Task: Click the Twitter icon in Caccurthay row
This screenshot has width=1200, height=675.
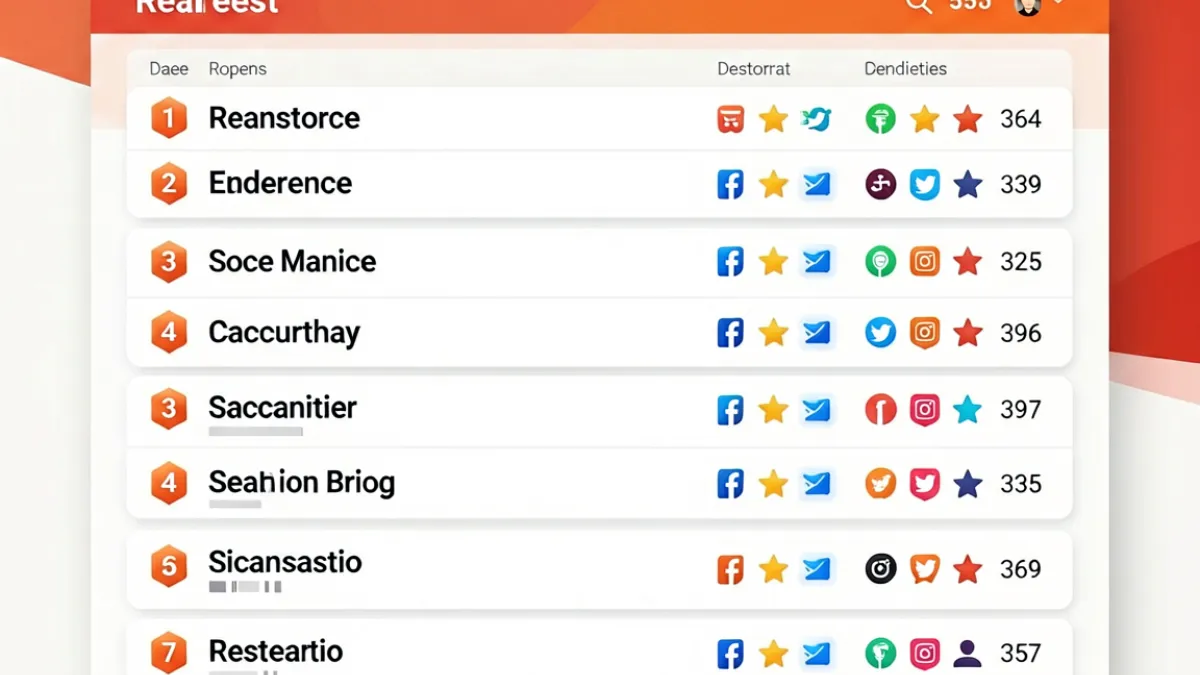Action: pos(881,333)
